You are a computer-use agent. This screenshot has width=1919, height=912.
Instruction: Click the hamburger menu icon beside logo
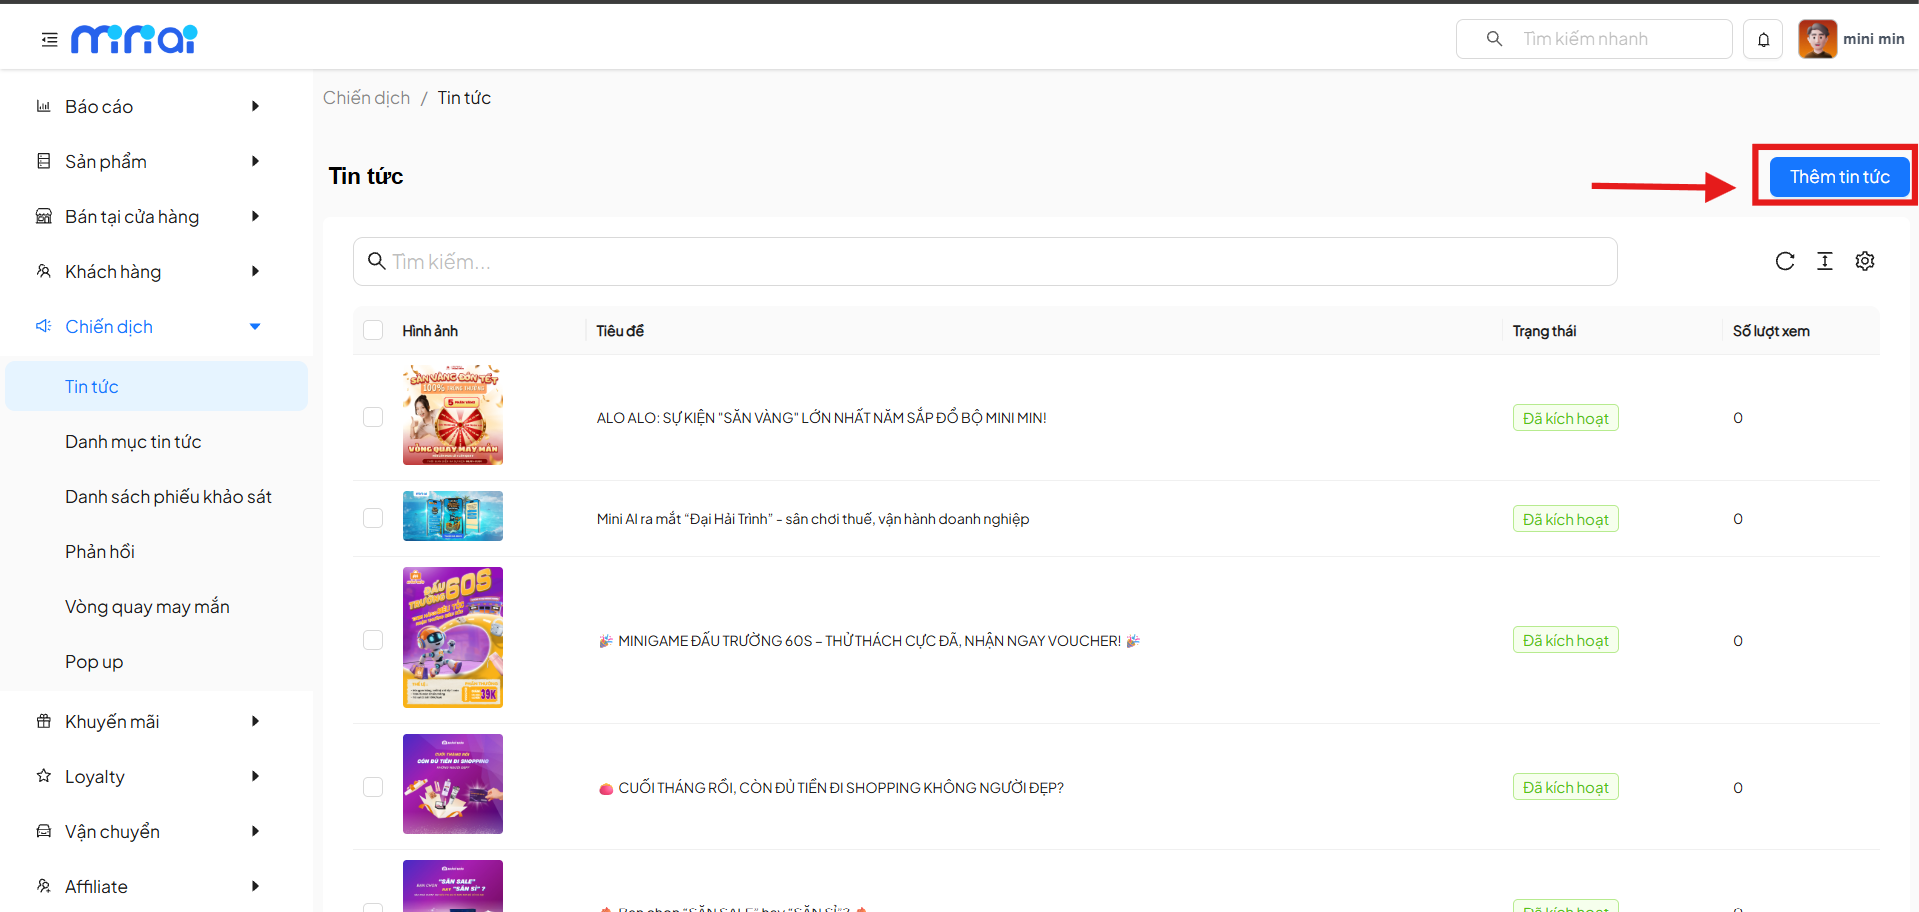pyautogui.click(x=49, y=40)
